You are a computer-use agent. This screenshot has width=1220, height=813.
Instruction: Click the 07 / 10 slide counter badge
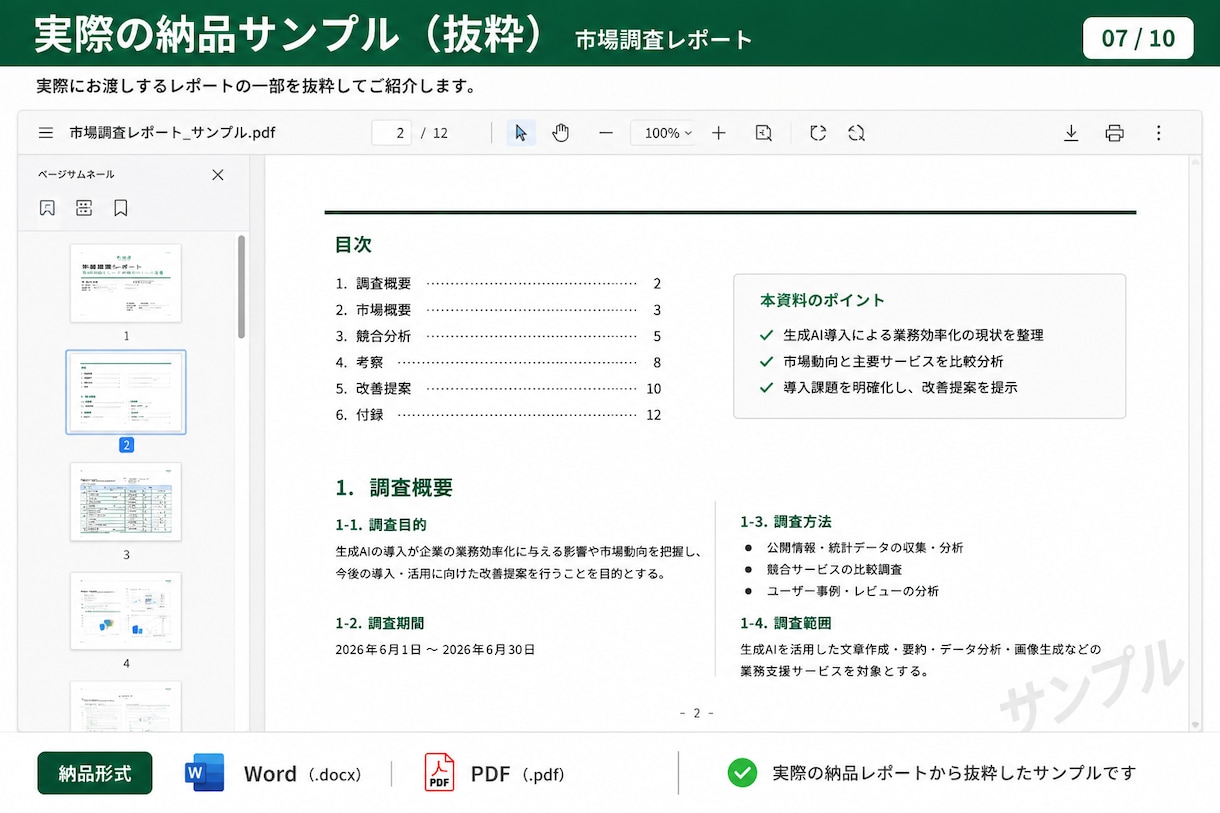coord(1138,38)
